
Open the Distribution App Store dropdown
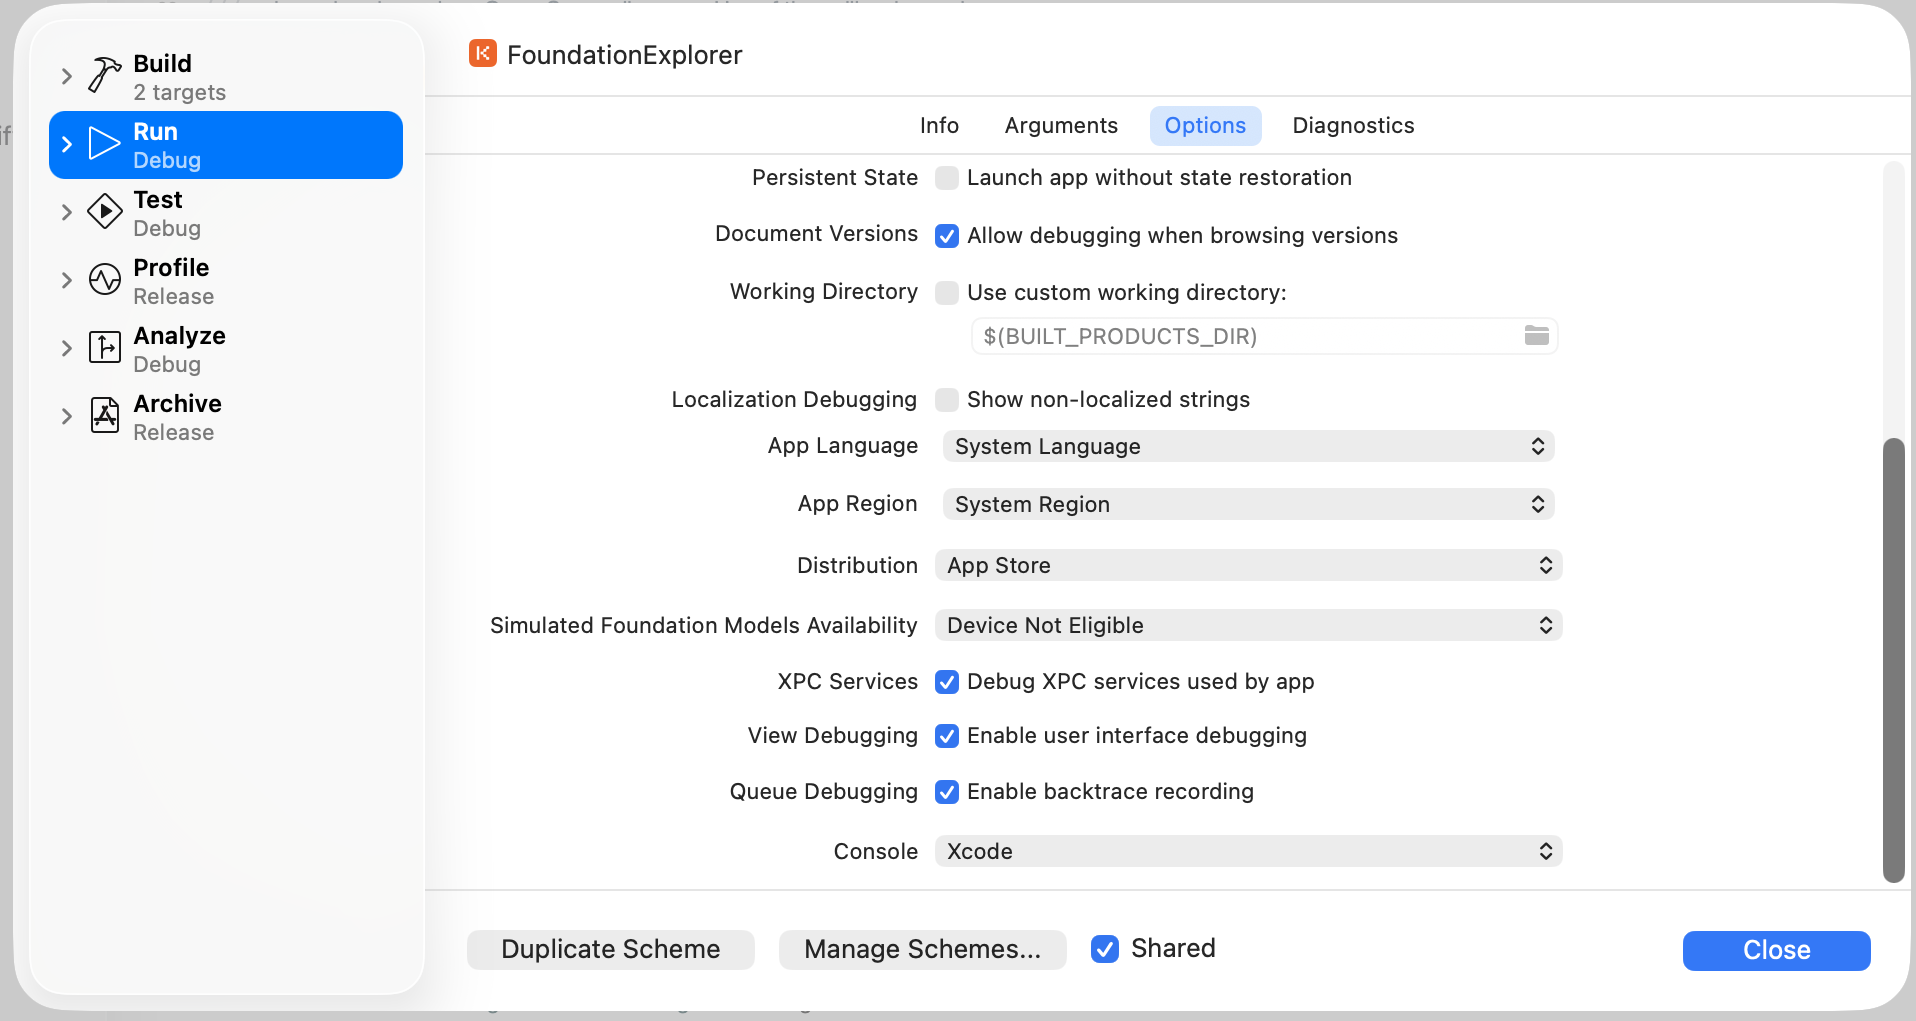pyautogui.click(x=1249, y=566)
